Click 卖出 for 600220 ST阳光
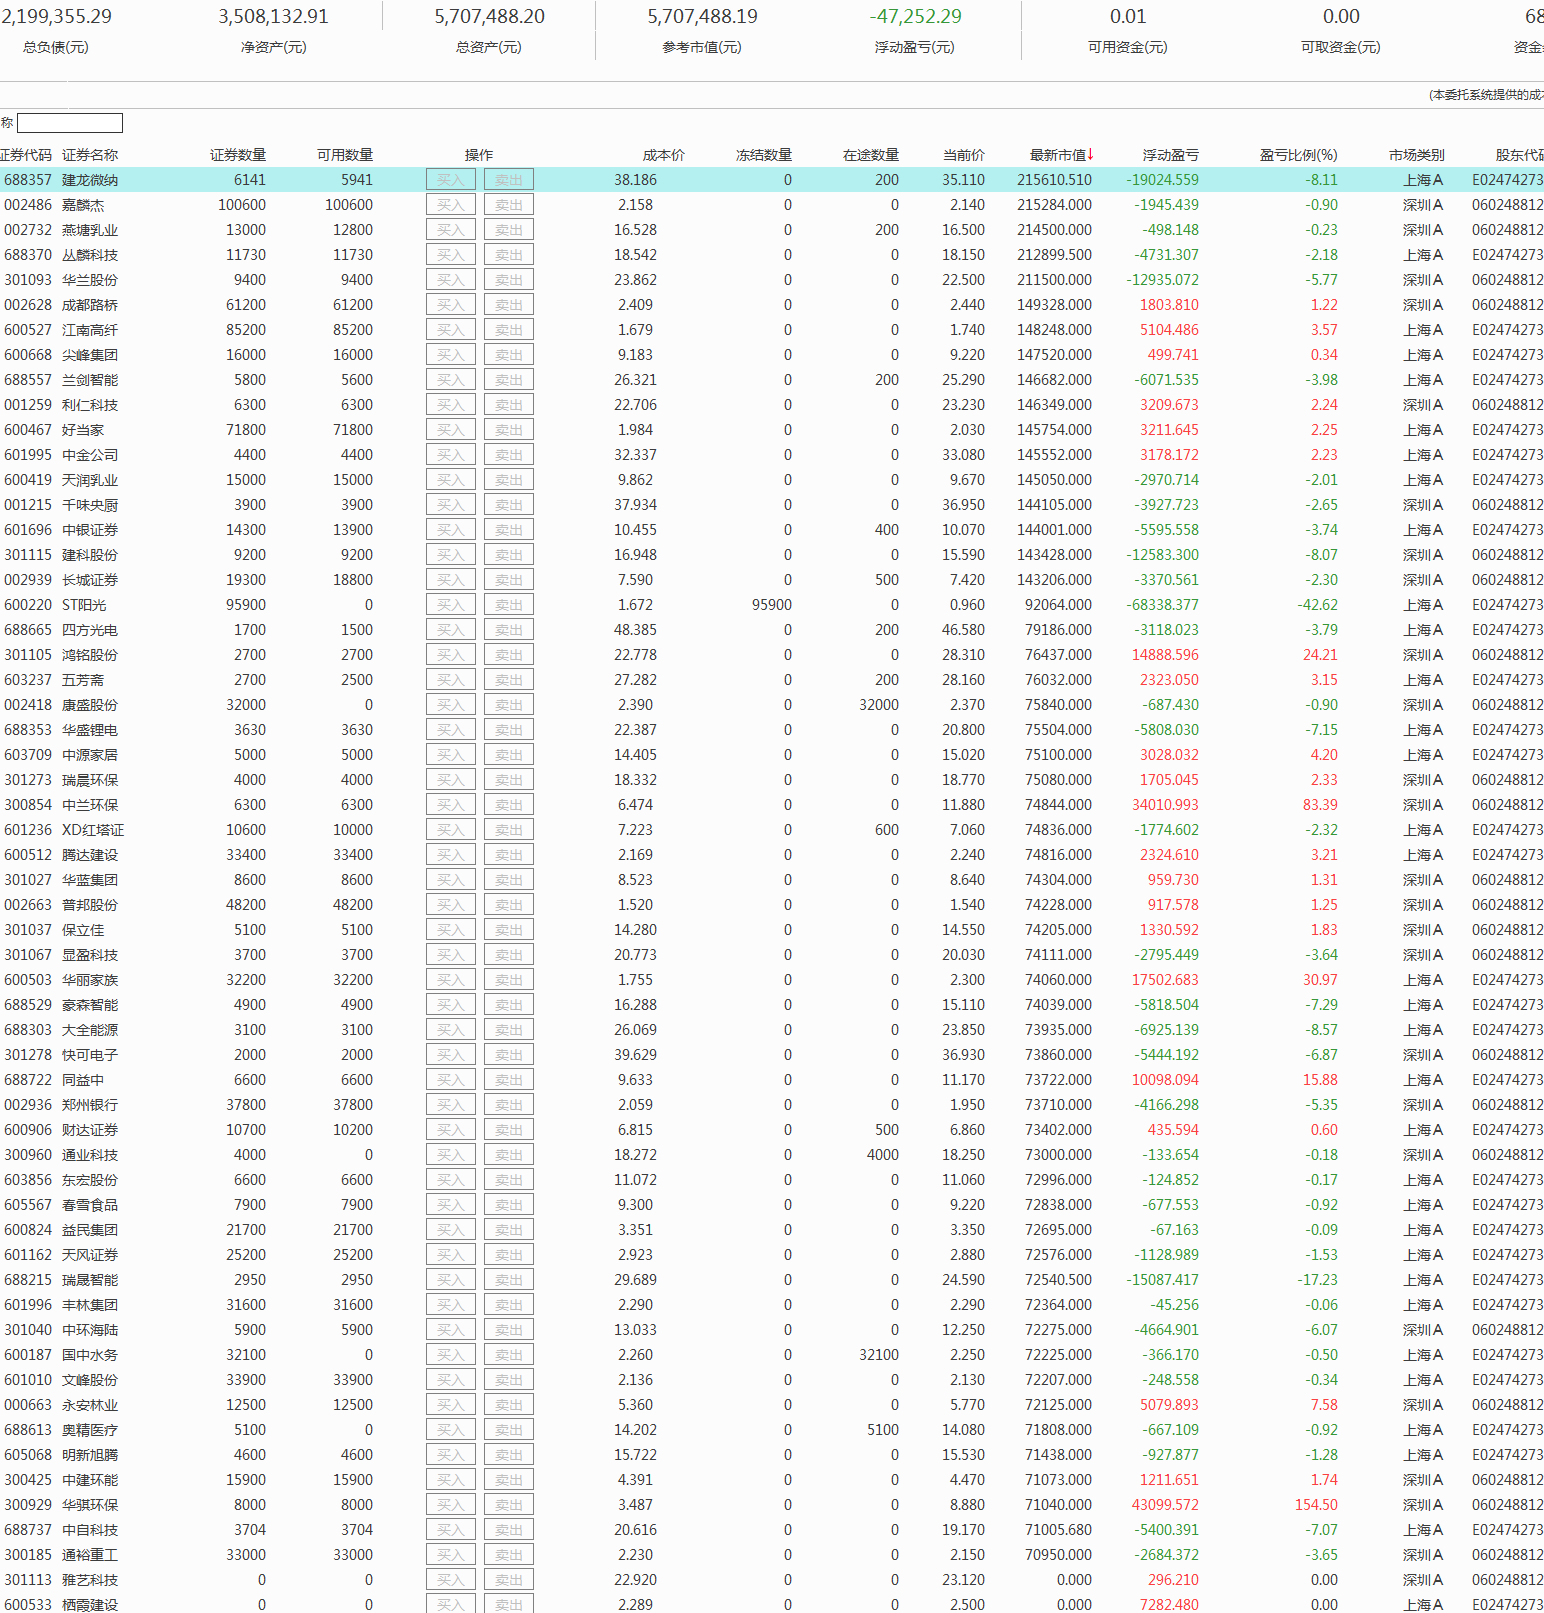 [x=509, y=605]
